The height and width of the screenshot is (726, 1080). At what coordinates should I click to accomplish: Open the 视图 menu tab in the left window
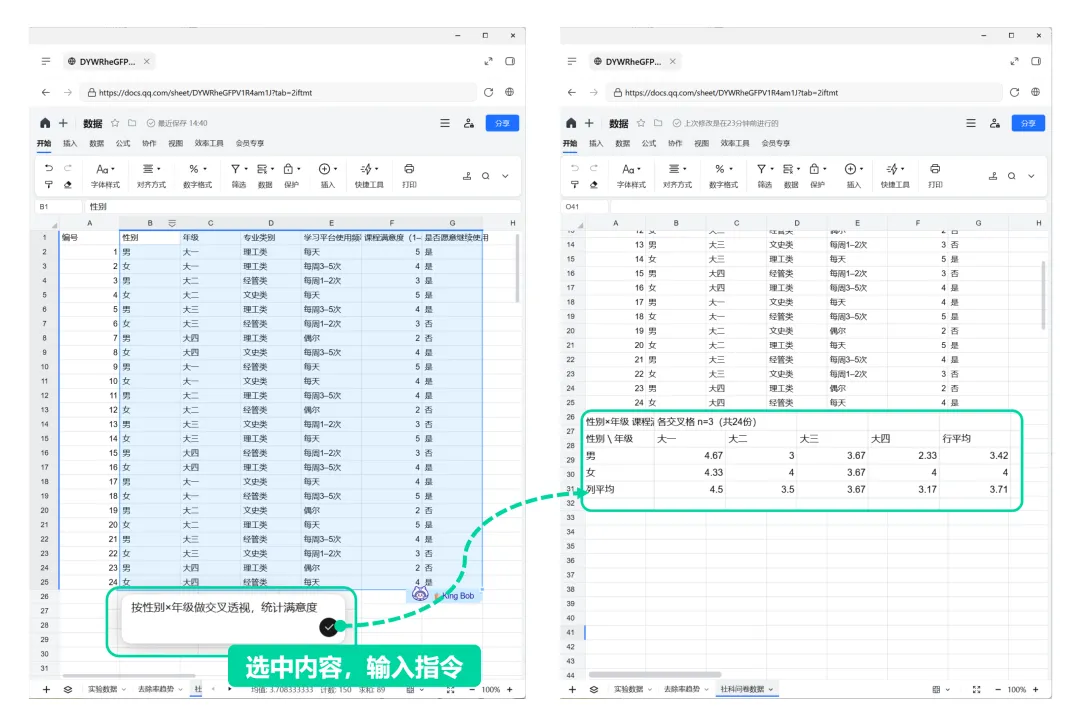(x=176, y=143)
